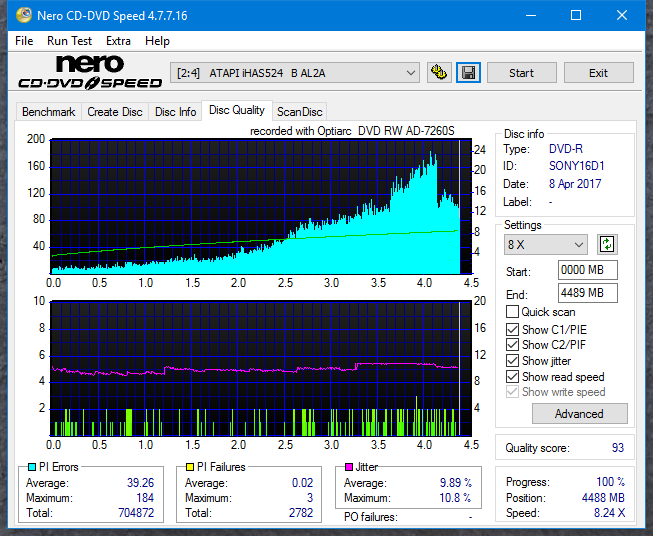The height and width of the screenshot is (536, 653).
Task: Click the recorded with Optiarc DVD RW caption
Action: pyautogui.click(x=352, y=131)
